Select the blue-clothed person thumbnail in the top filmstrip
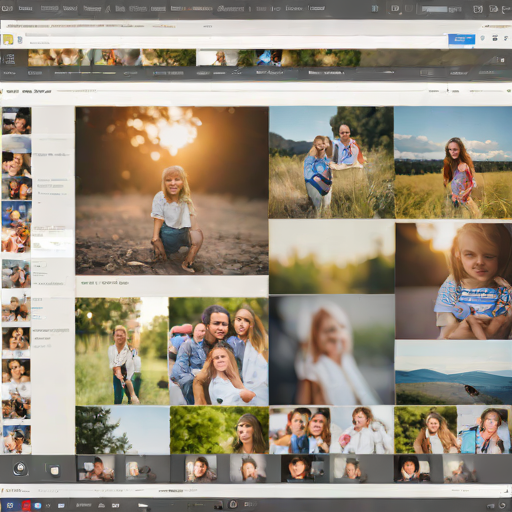512x512 pixels. [269, 58]
